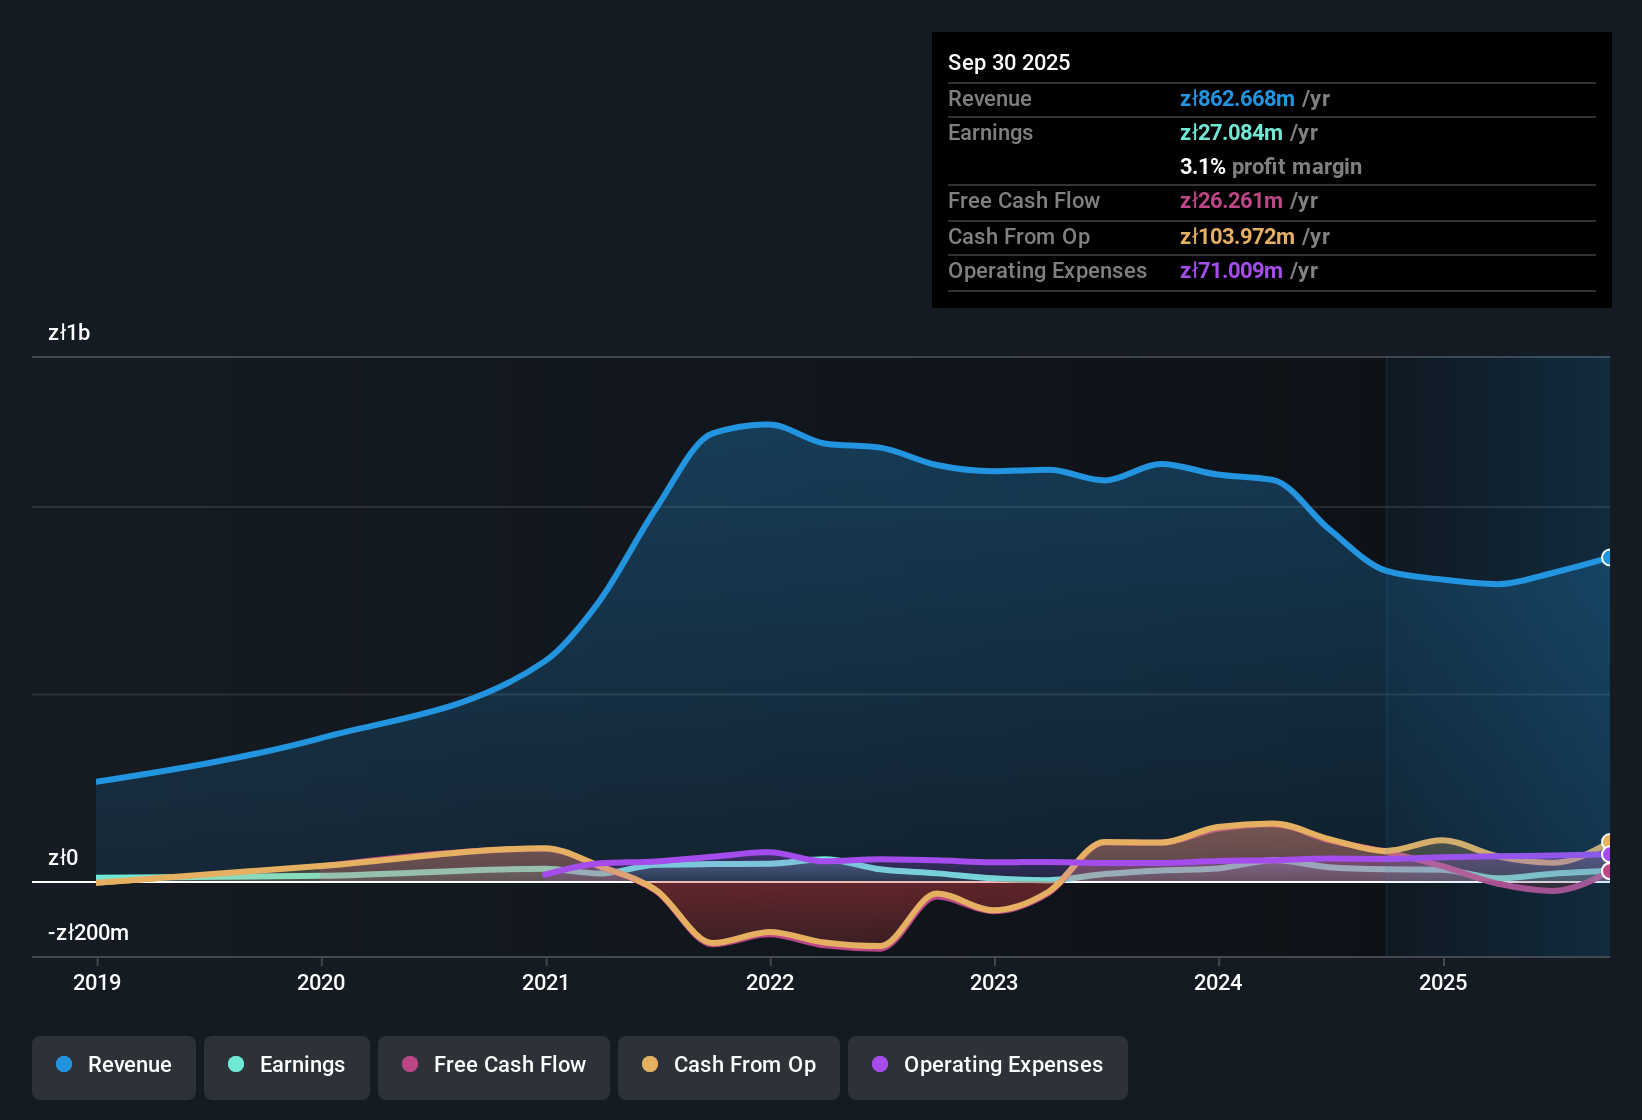Click the 2019 label on time axis

(x=97, y=983)
